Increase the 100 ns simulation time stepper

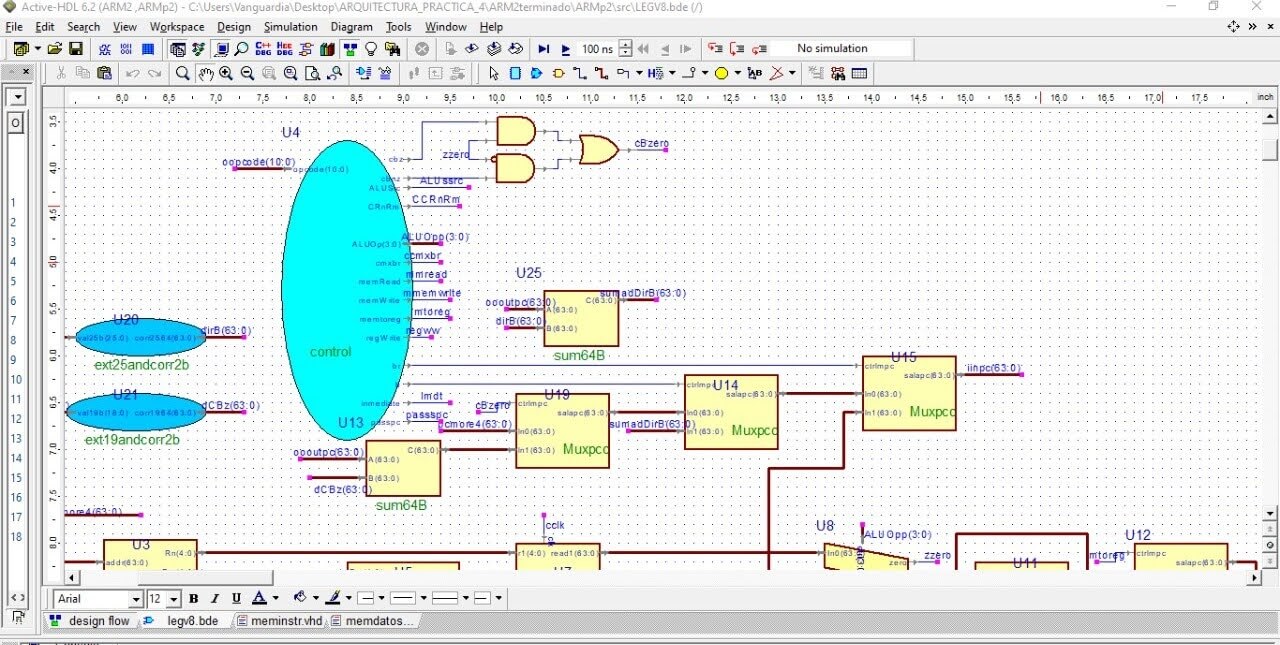(625, 44)
